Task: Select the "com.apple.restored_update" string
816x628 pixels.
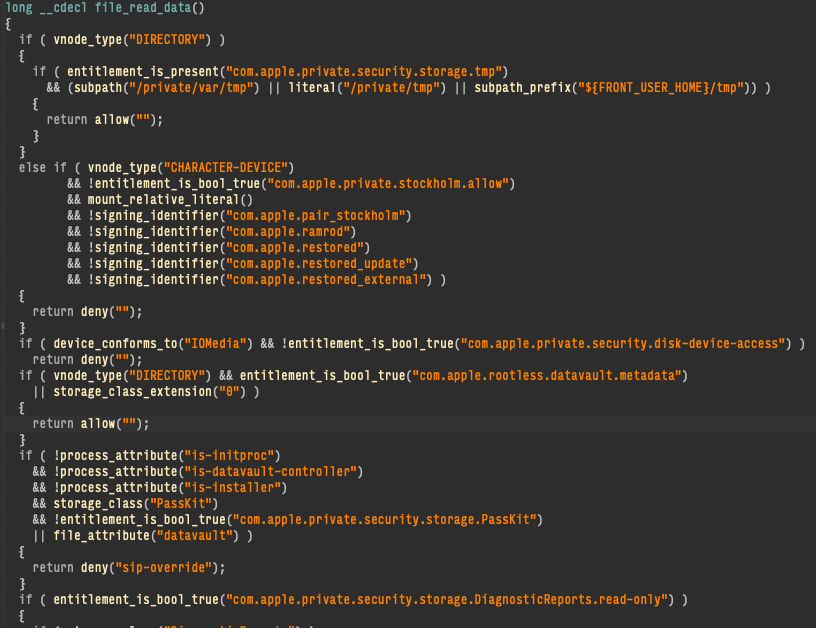Action: click(x=320, y=264)
